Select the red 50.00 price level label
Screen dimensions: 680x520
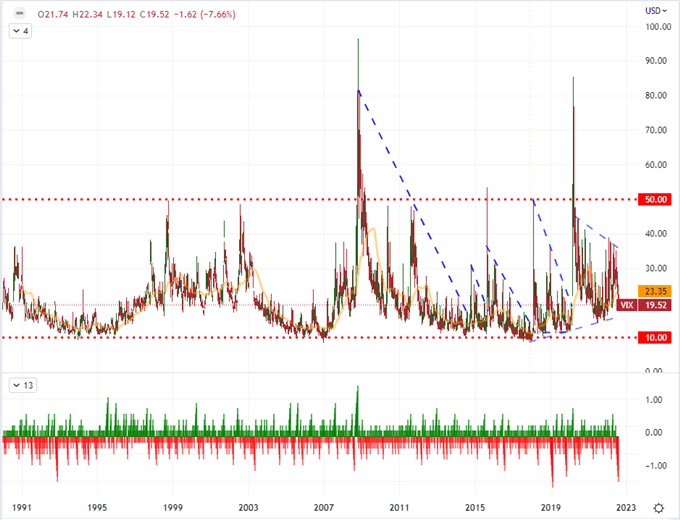pyautogui.click(x=655, y=199)
